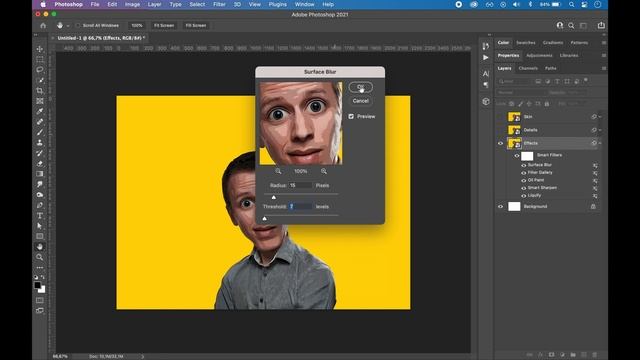Image resolution: width=640 pixels, height=360 pixels.
Task: Open Hand tool preset dropdown arrow
Action: point(68,26)
